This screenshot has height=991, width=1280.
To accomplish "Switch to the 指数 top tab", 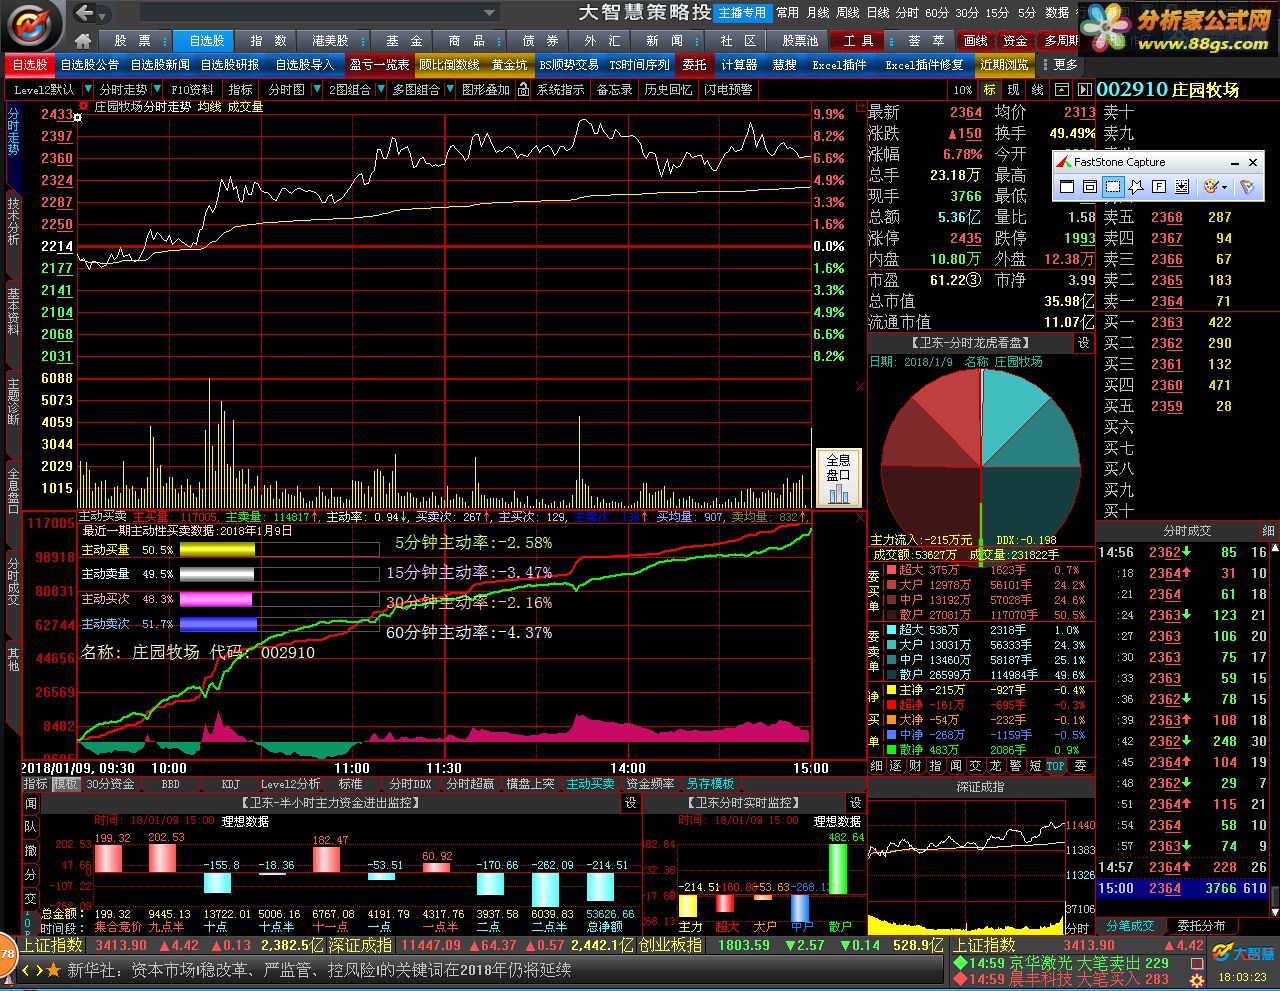I will pyautogui.click(x=268, y=41).
